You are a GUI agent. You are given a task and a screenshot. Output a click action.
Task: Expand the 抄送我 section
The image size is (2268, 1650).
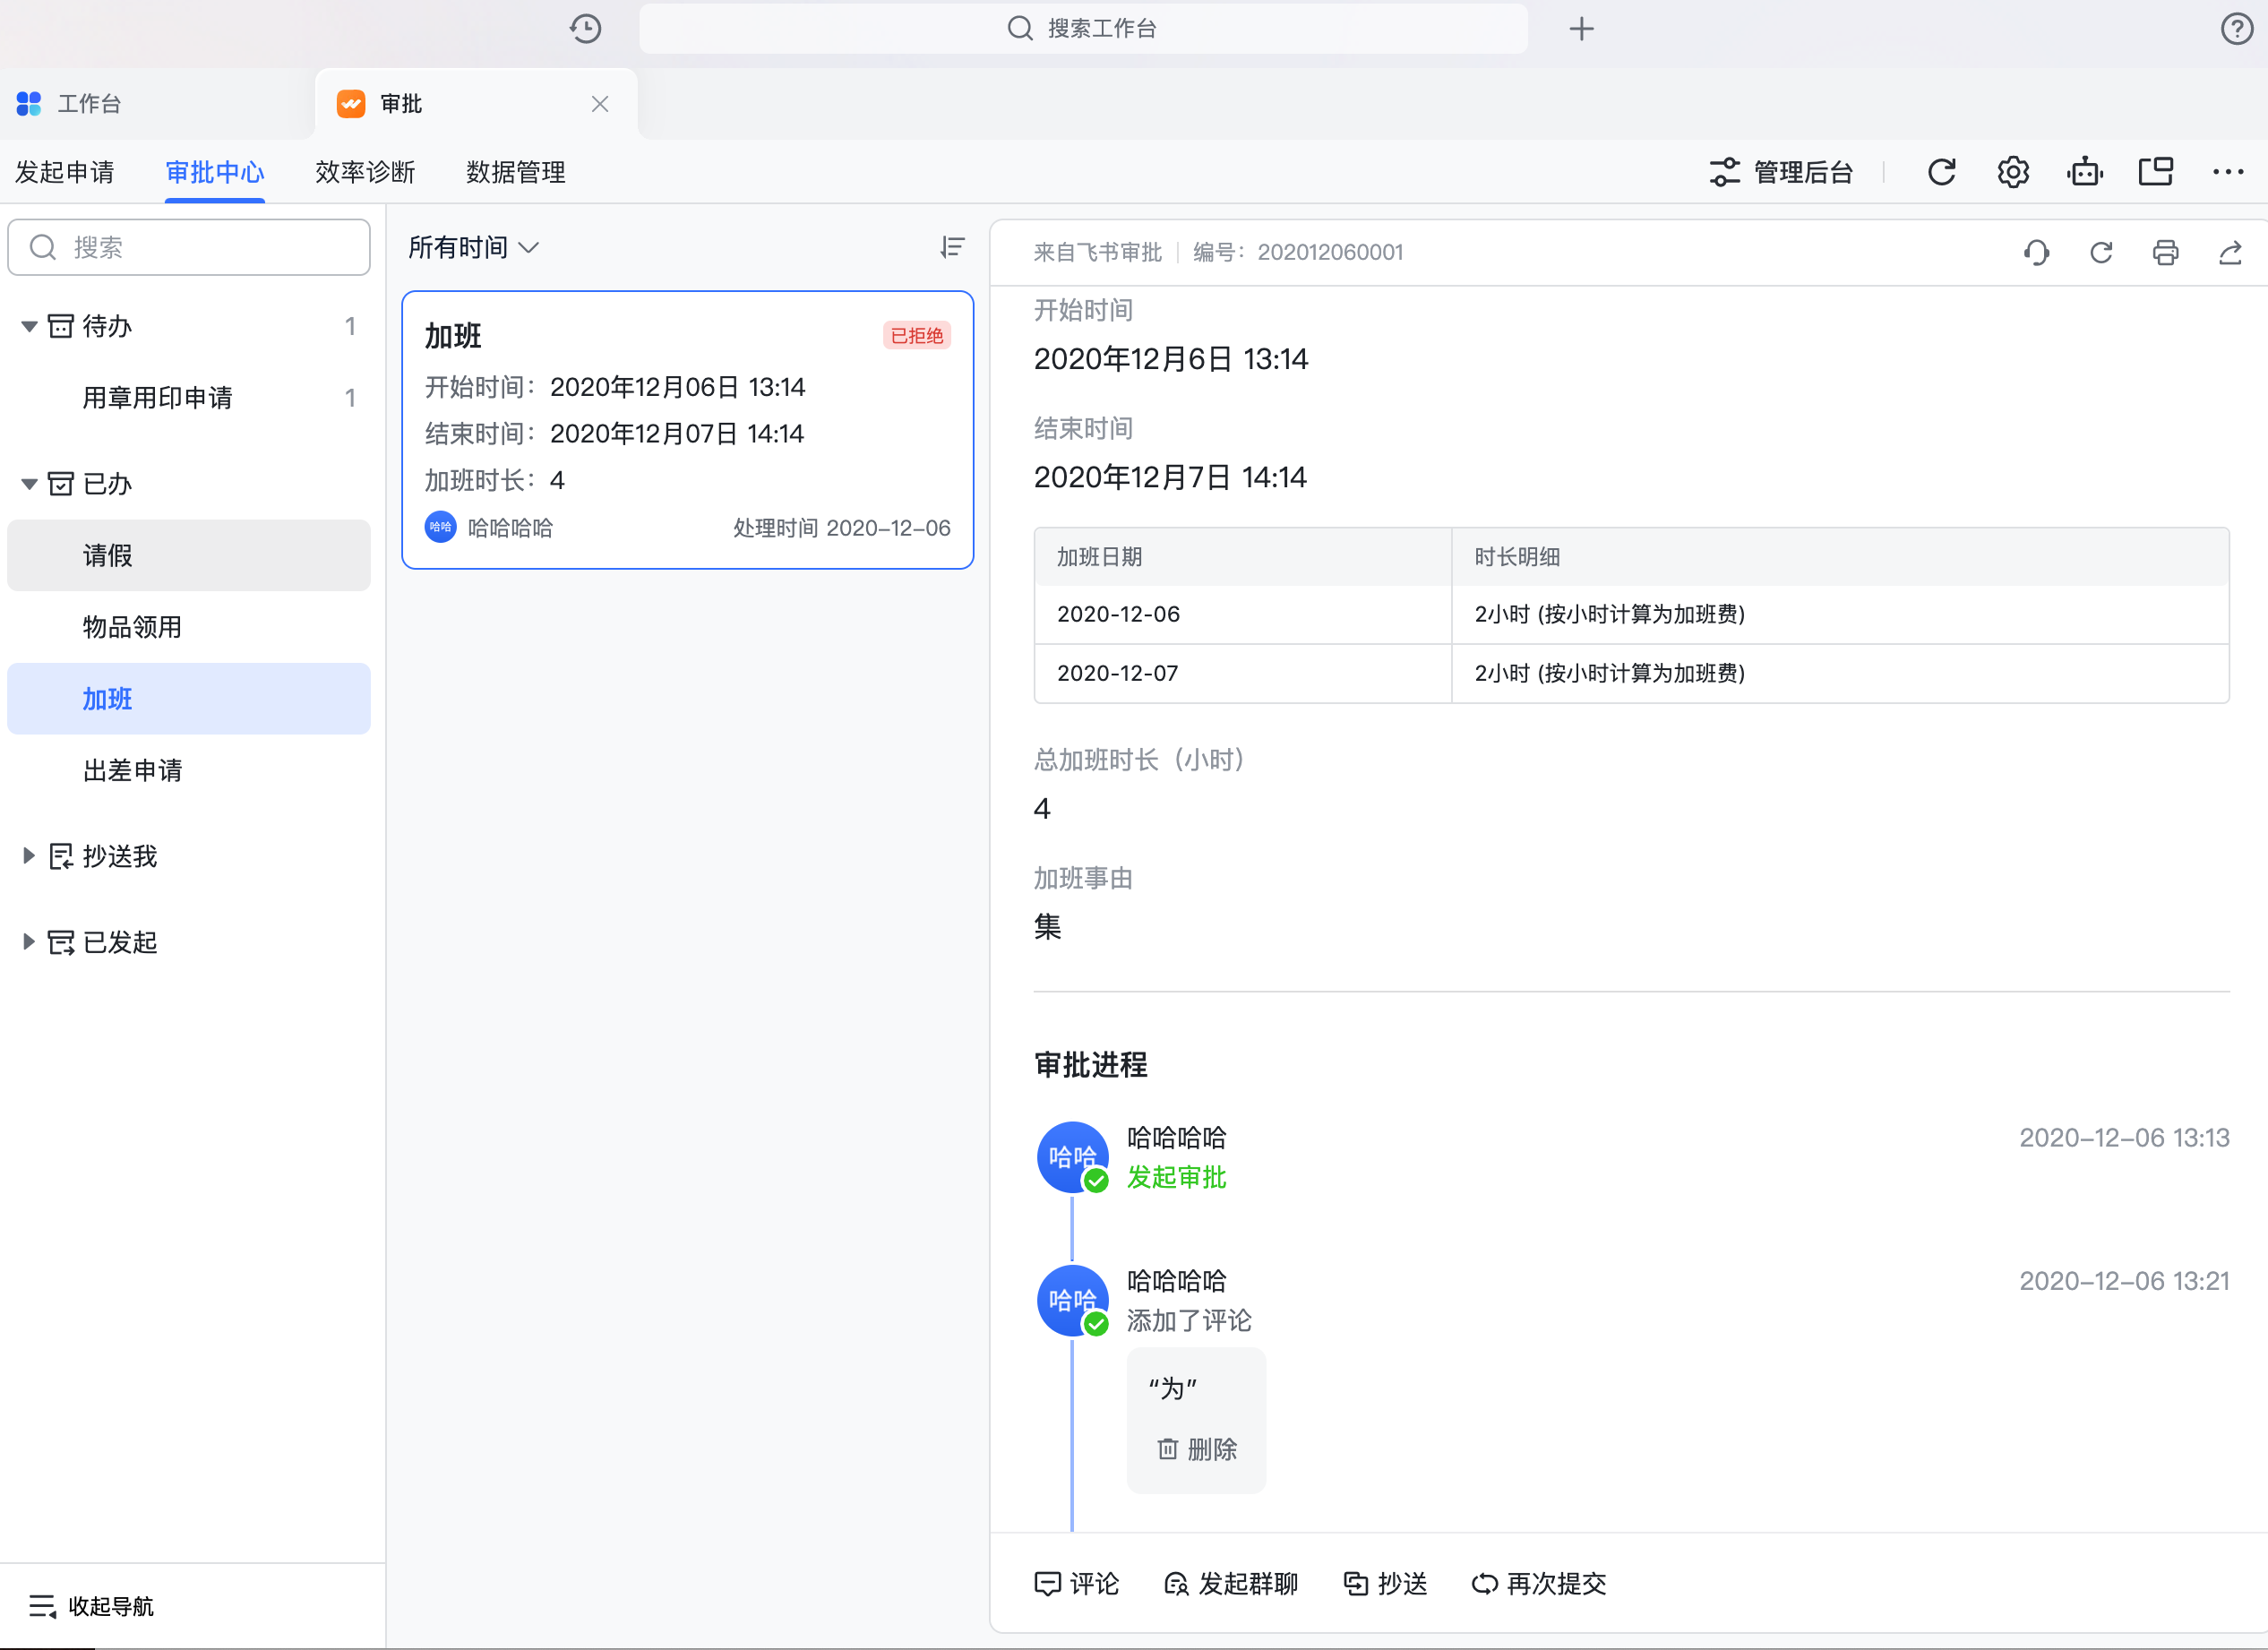pos(29,856)
